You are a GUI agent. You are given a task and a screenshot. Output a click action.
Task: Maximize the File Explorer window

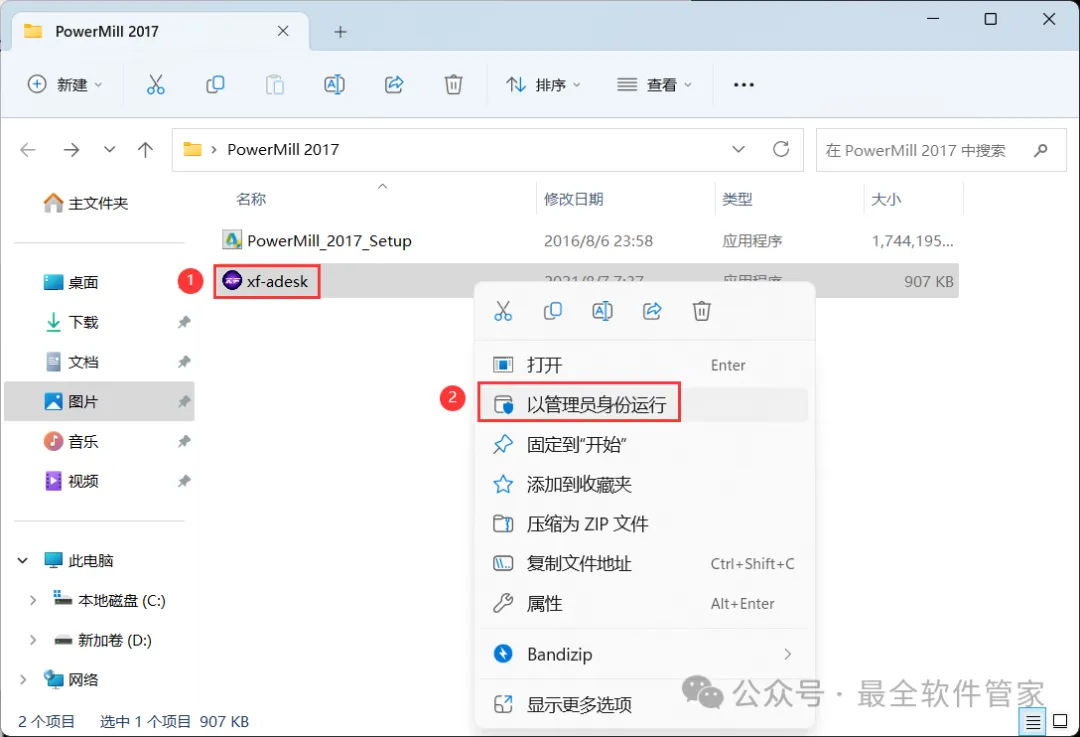(x=990, y=19)
